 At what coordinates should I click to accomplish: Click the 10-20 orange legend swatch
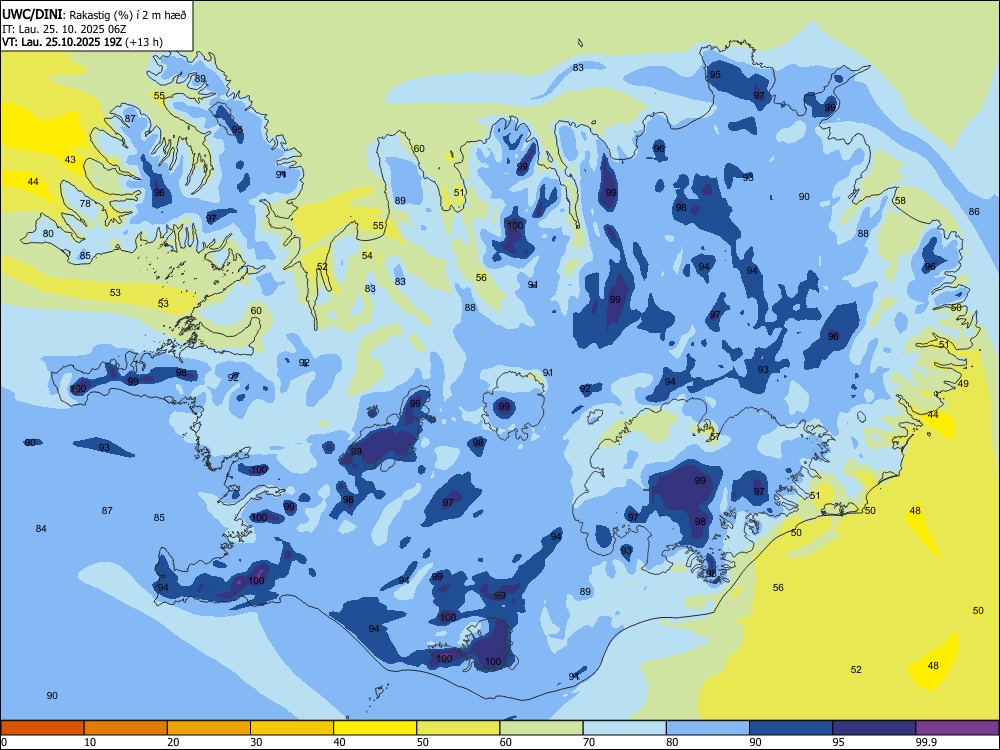[x=126, y=728]
